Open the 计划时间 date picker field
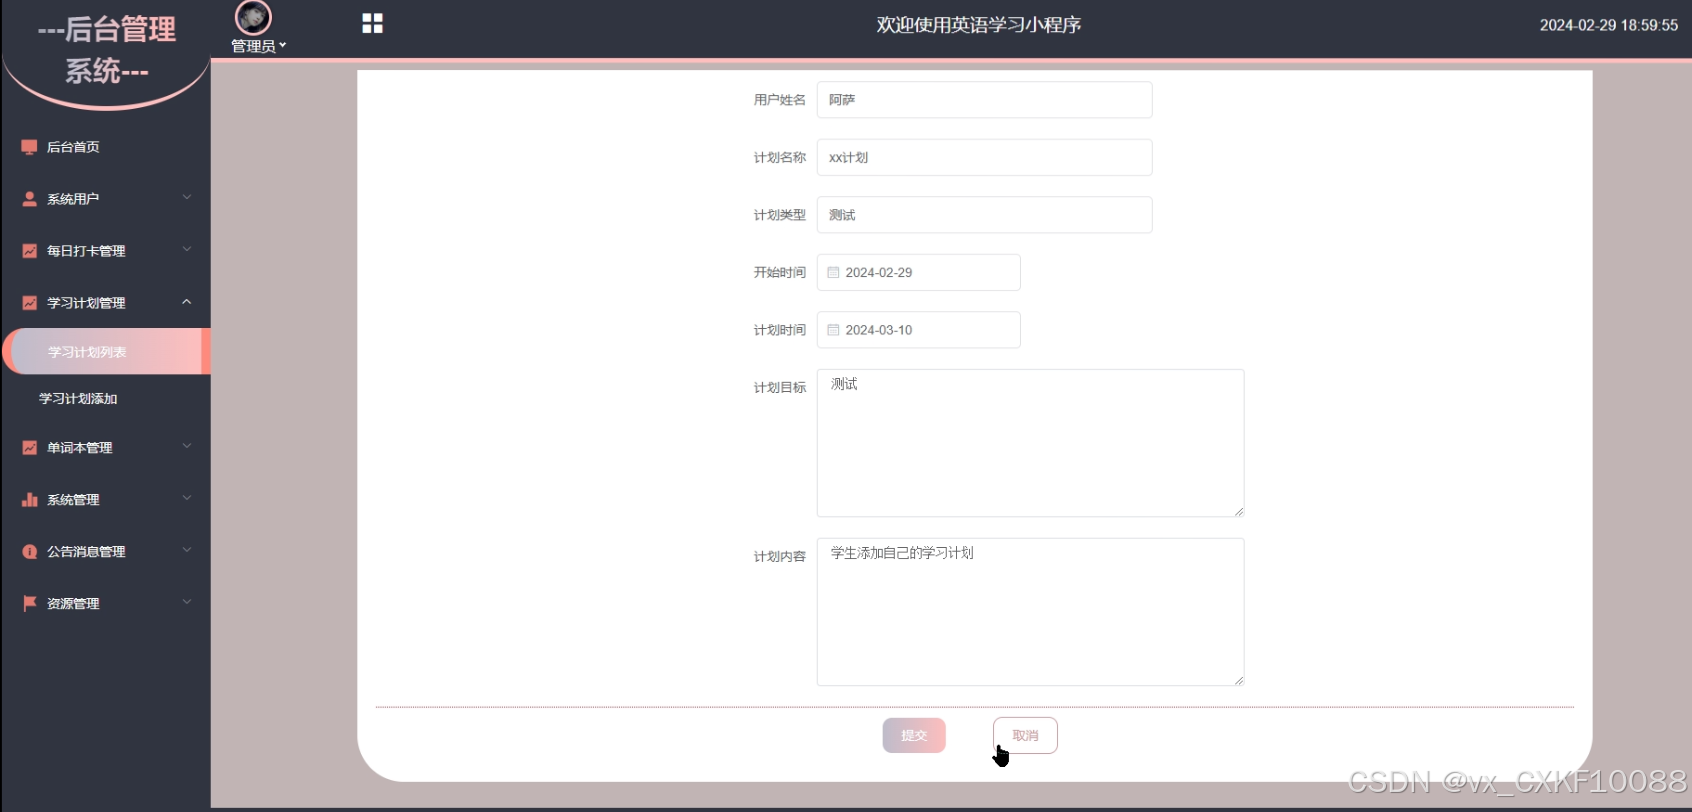The width and height of the screenshot is (1692, 812). [x=918, y=330]
